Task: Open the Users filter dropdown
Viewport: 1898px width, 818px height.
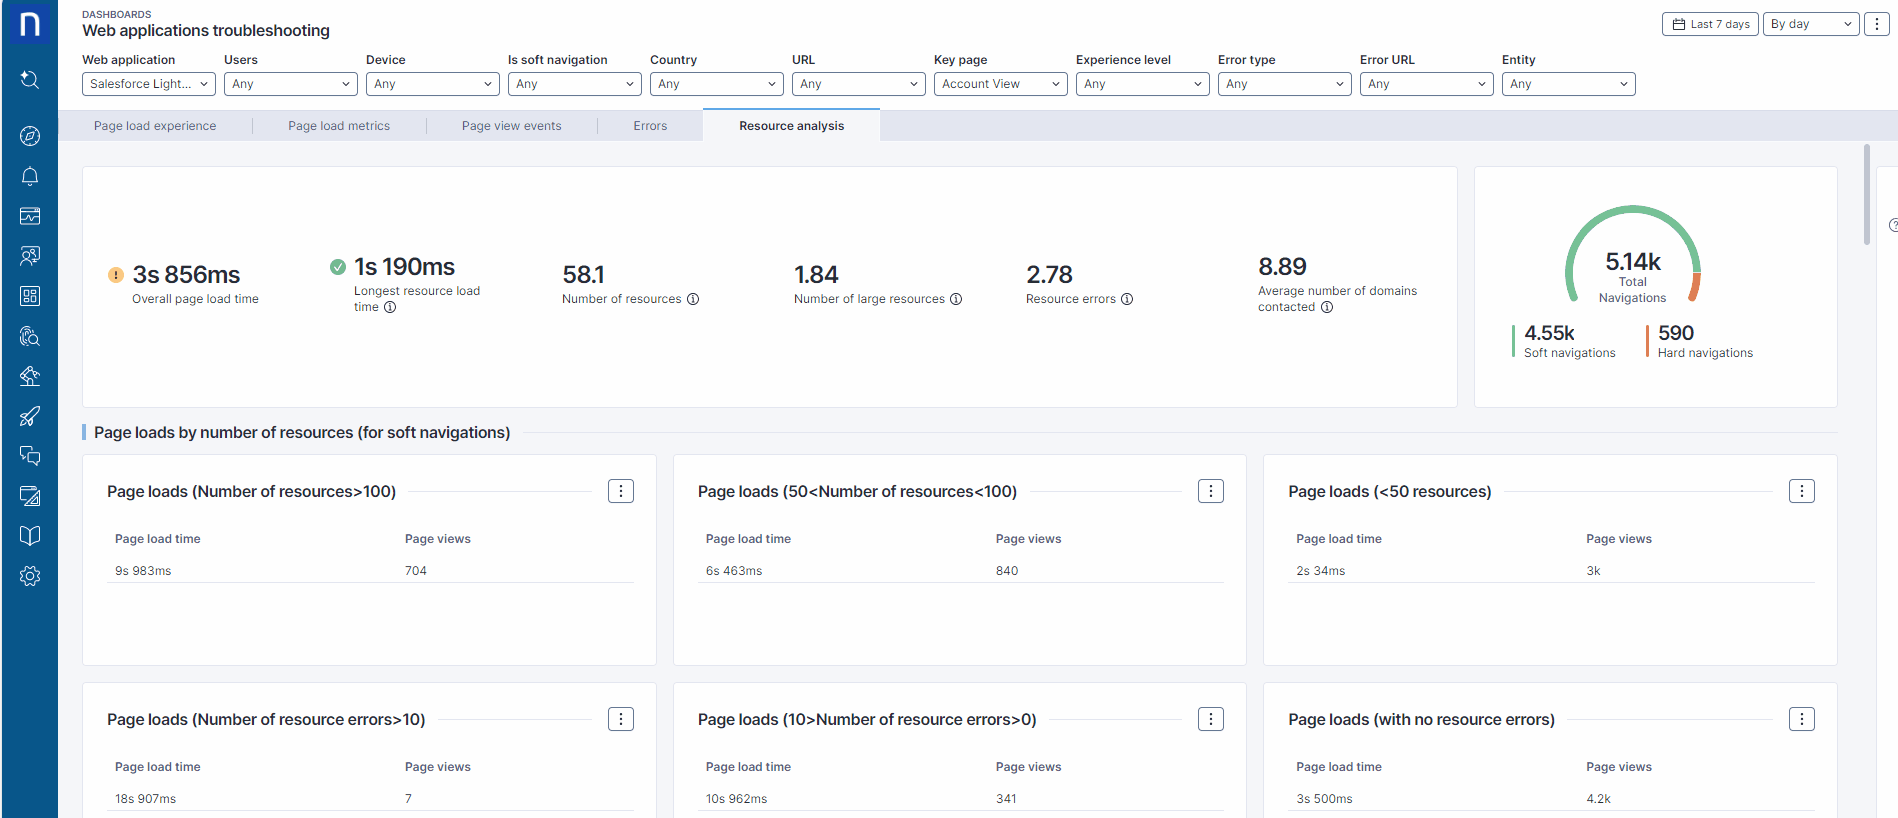Action: coord(291,84)
